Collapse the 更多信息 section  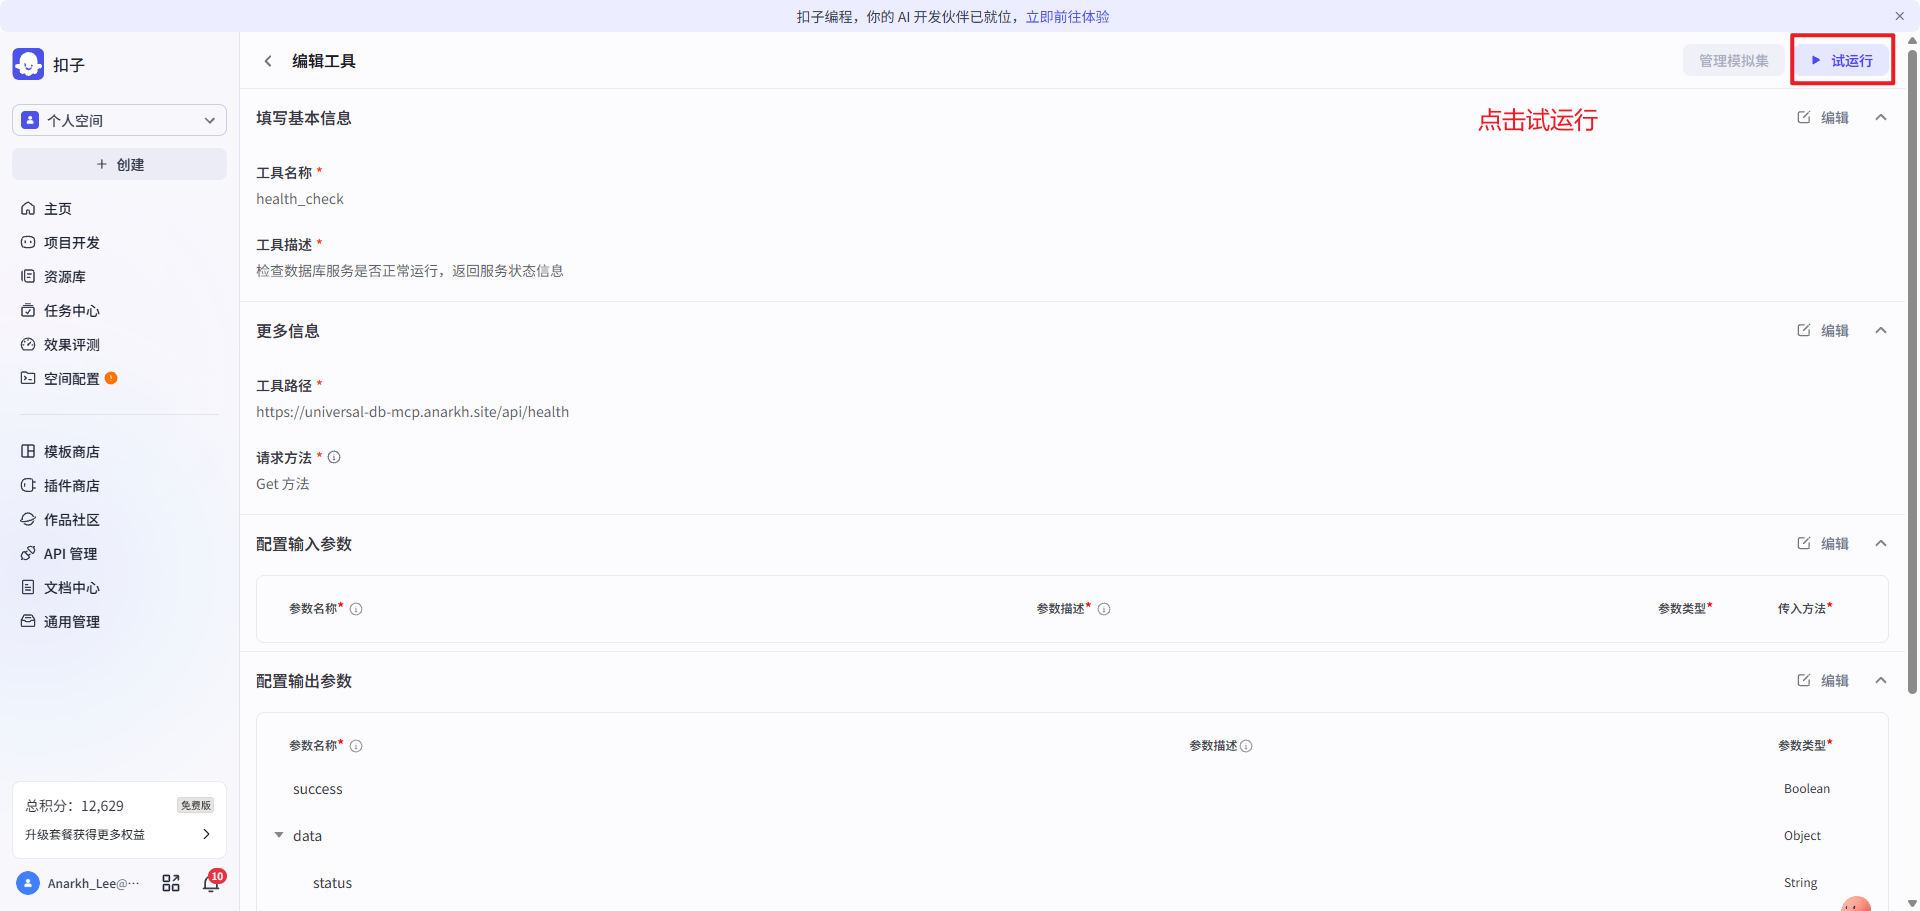click(1881, 331)
